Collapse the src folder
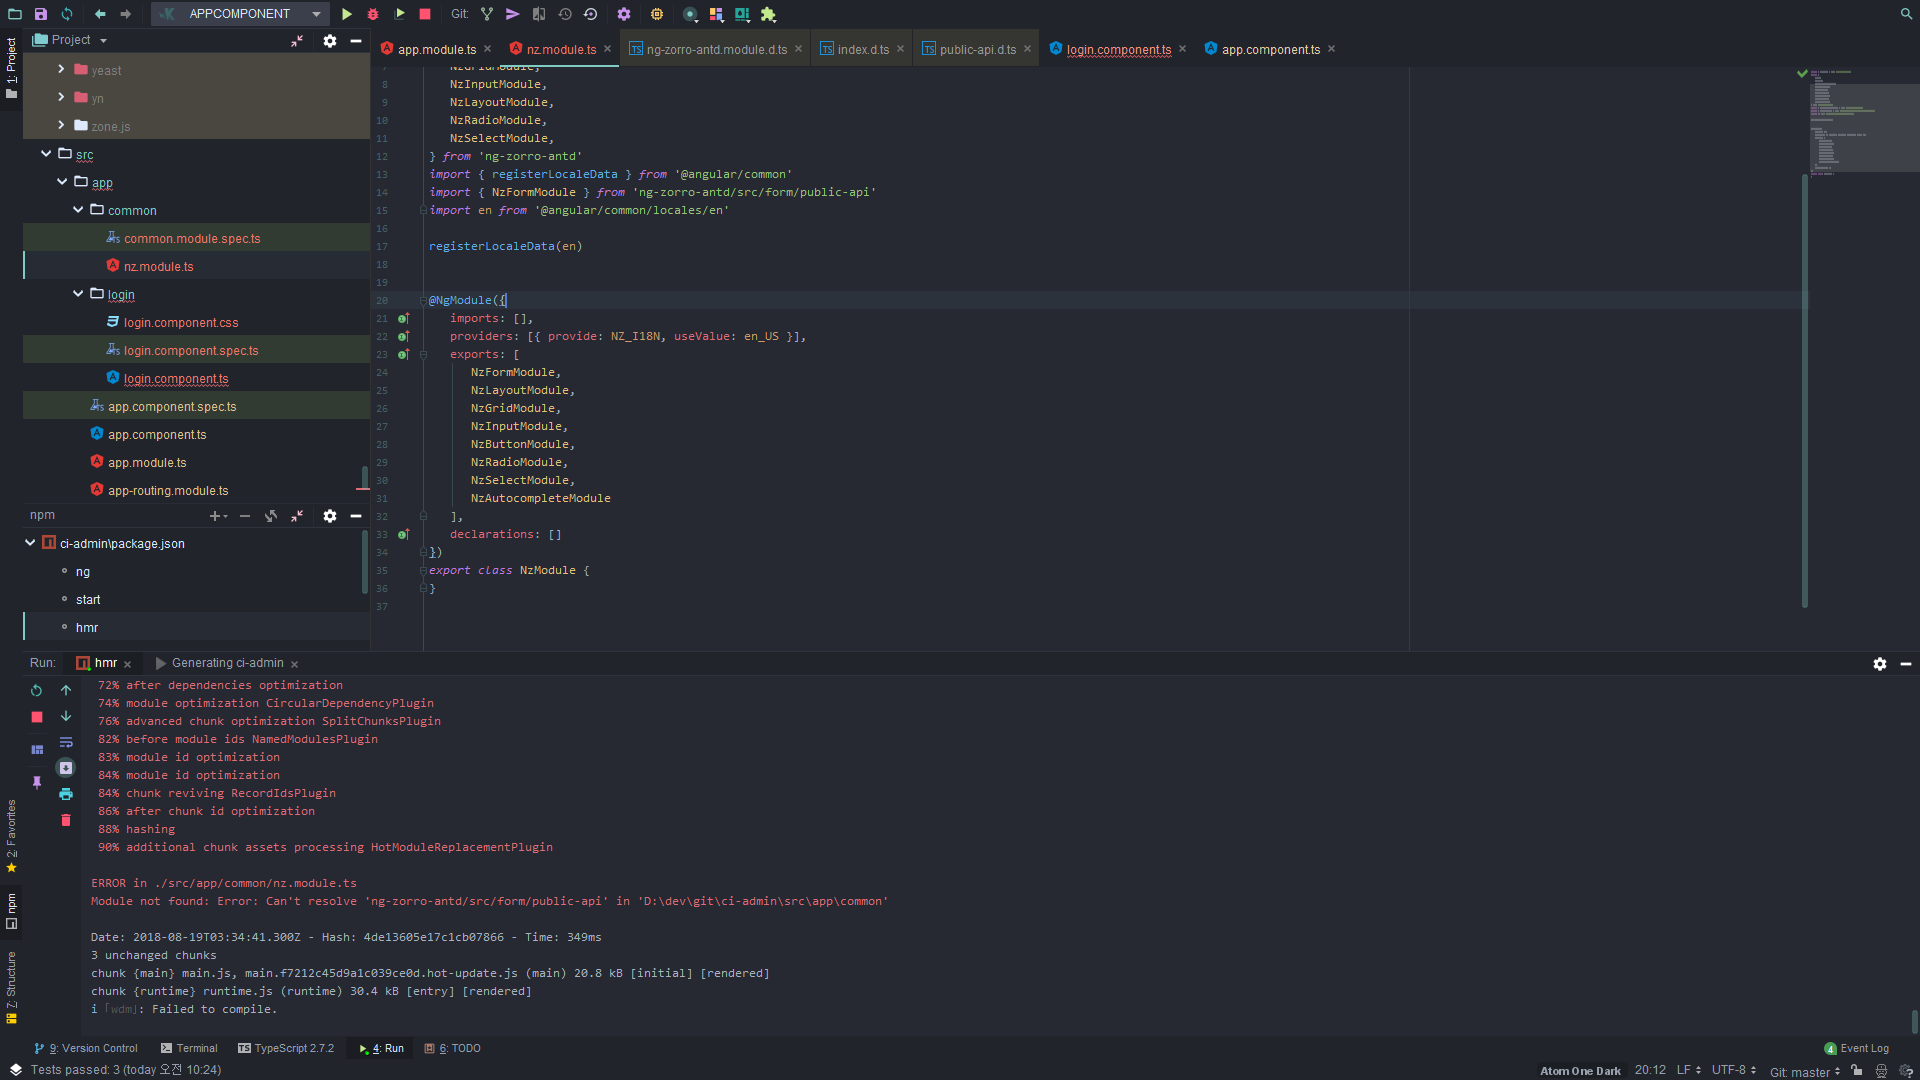 pos(45,153)
